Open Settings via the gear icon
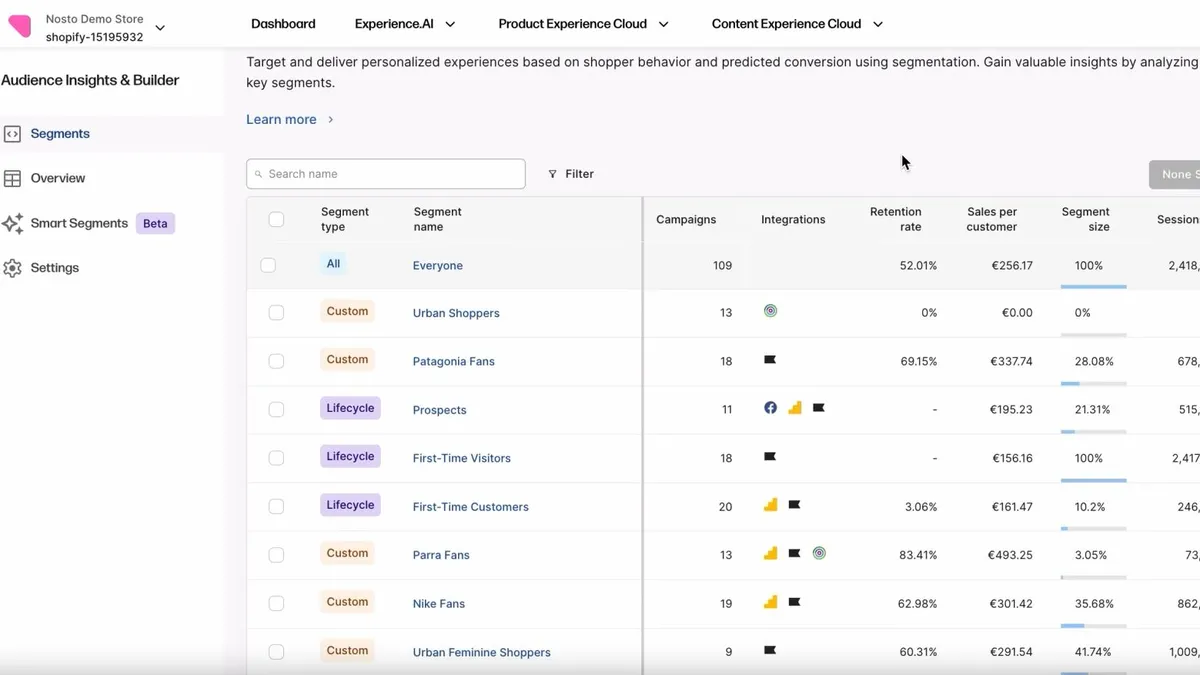1200x675 pixels. (x=12, y=268)
